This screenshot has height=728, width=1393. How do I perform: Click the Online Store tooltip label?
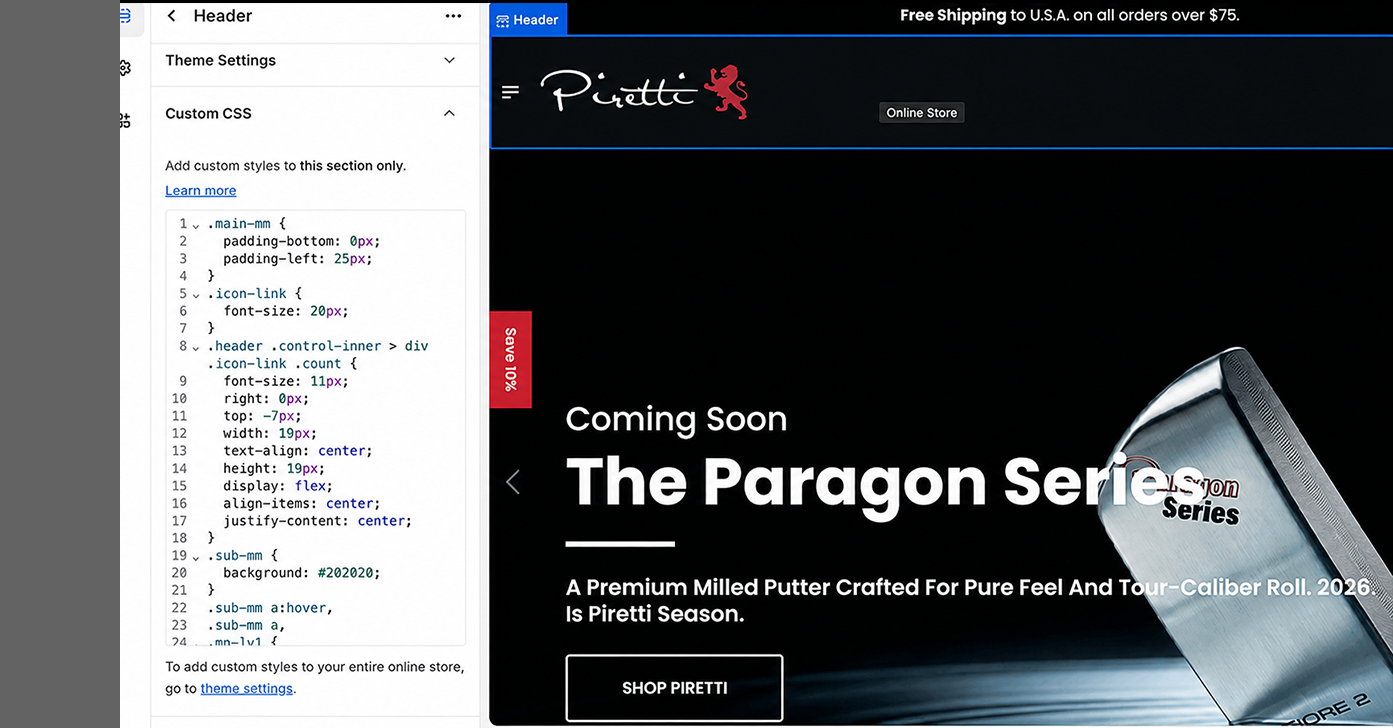921,113
